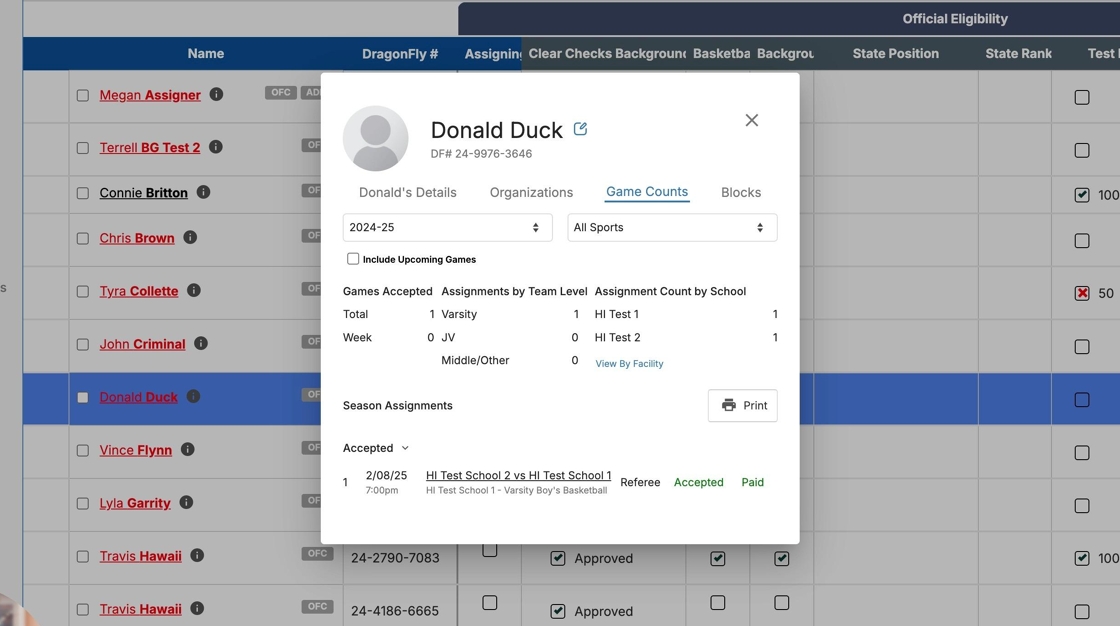Image resolution: width=1120 pixels, height=626 pixels.
Task: Click the info icon beside Vince Flynn
Action: 187,449
